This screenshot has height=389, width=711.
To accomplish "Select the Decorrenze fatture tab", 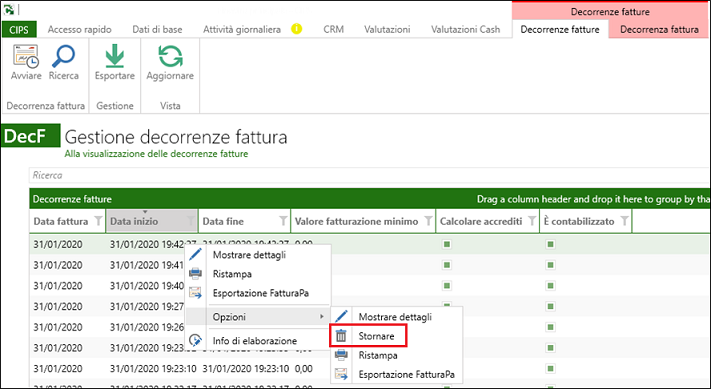I will [560, 29].
